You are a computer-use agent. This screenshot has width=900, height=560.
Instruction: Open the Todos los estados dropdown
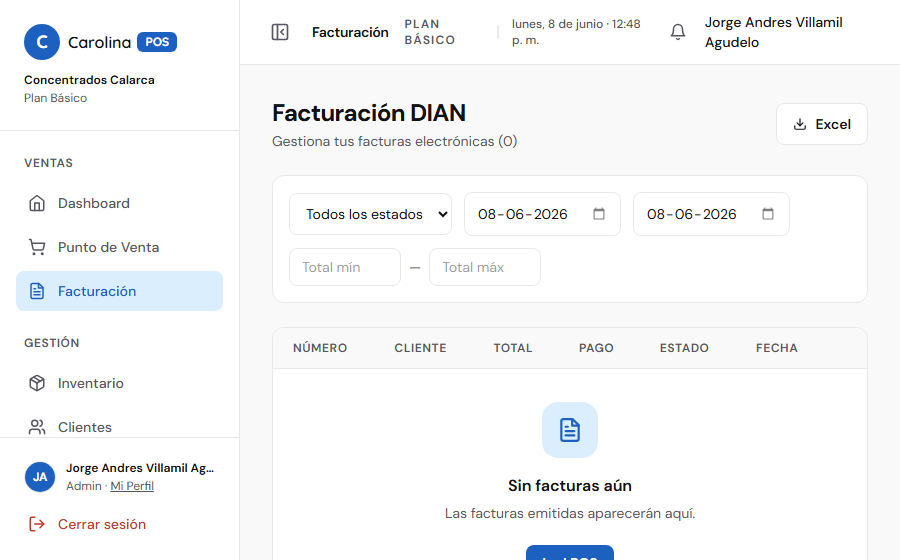point(370,214)
